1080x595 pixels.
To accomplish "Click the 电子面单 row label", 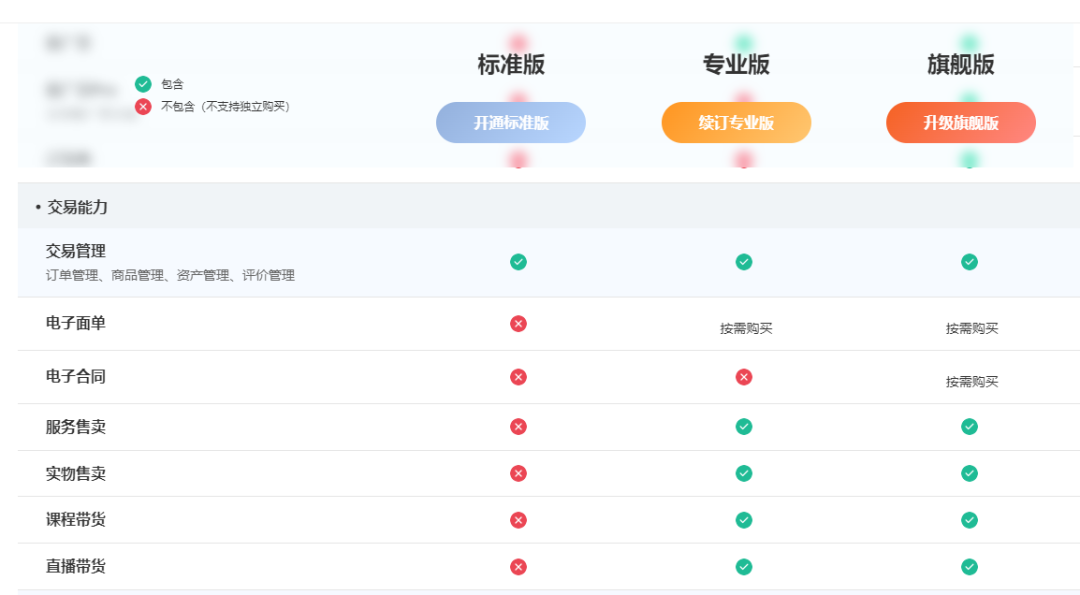I will tap(76, 323).
